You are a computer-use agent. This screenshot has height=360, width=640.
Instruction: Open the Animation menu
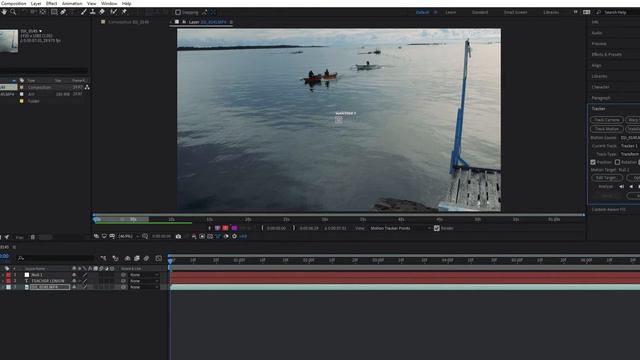(72, 3)
